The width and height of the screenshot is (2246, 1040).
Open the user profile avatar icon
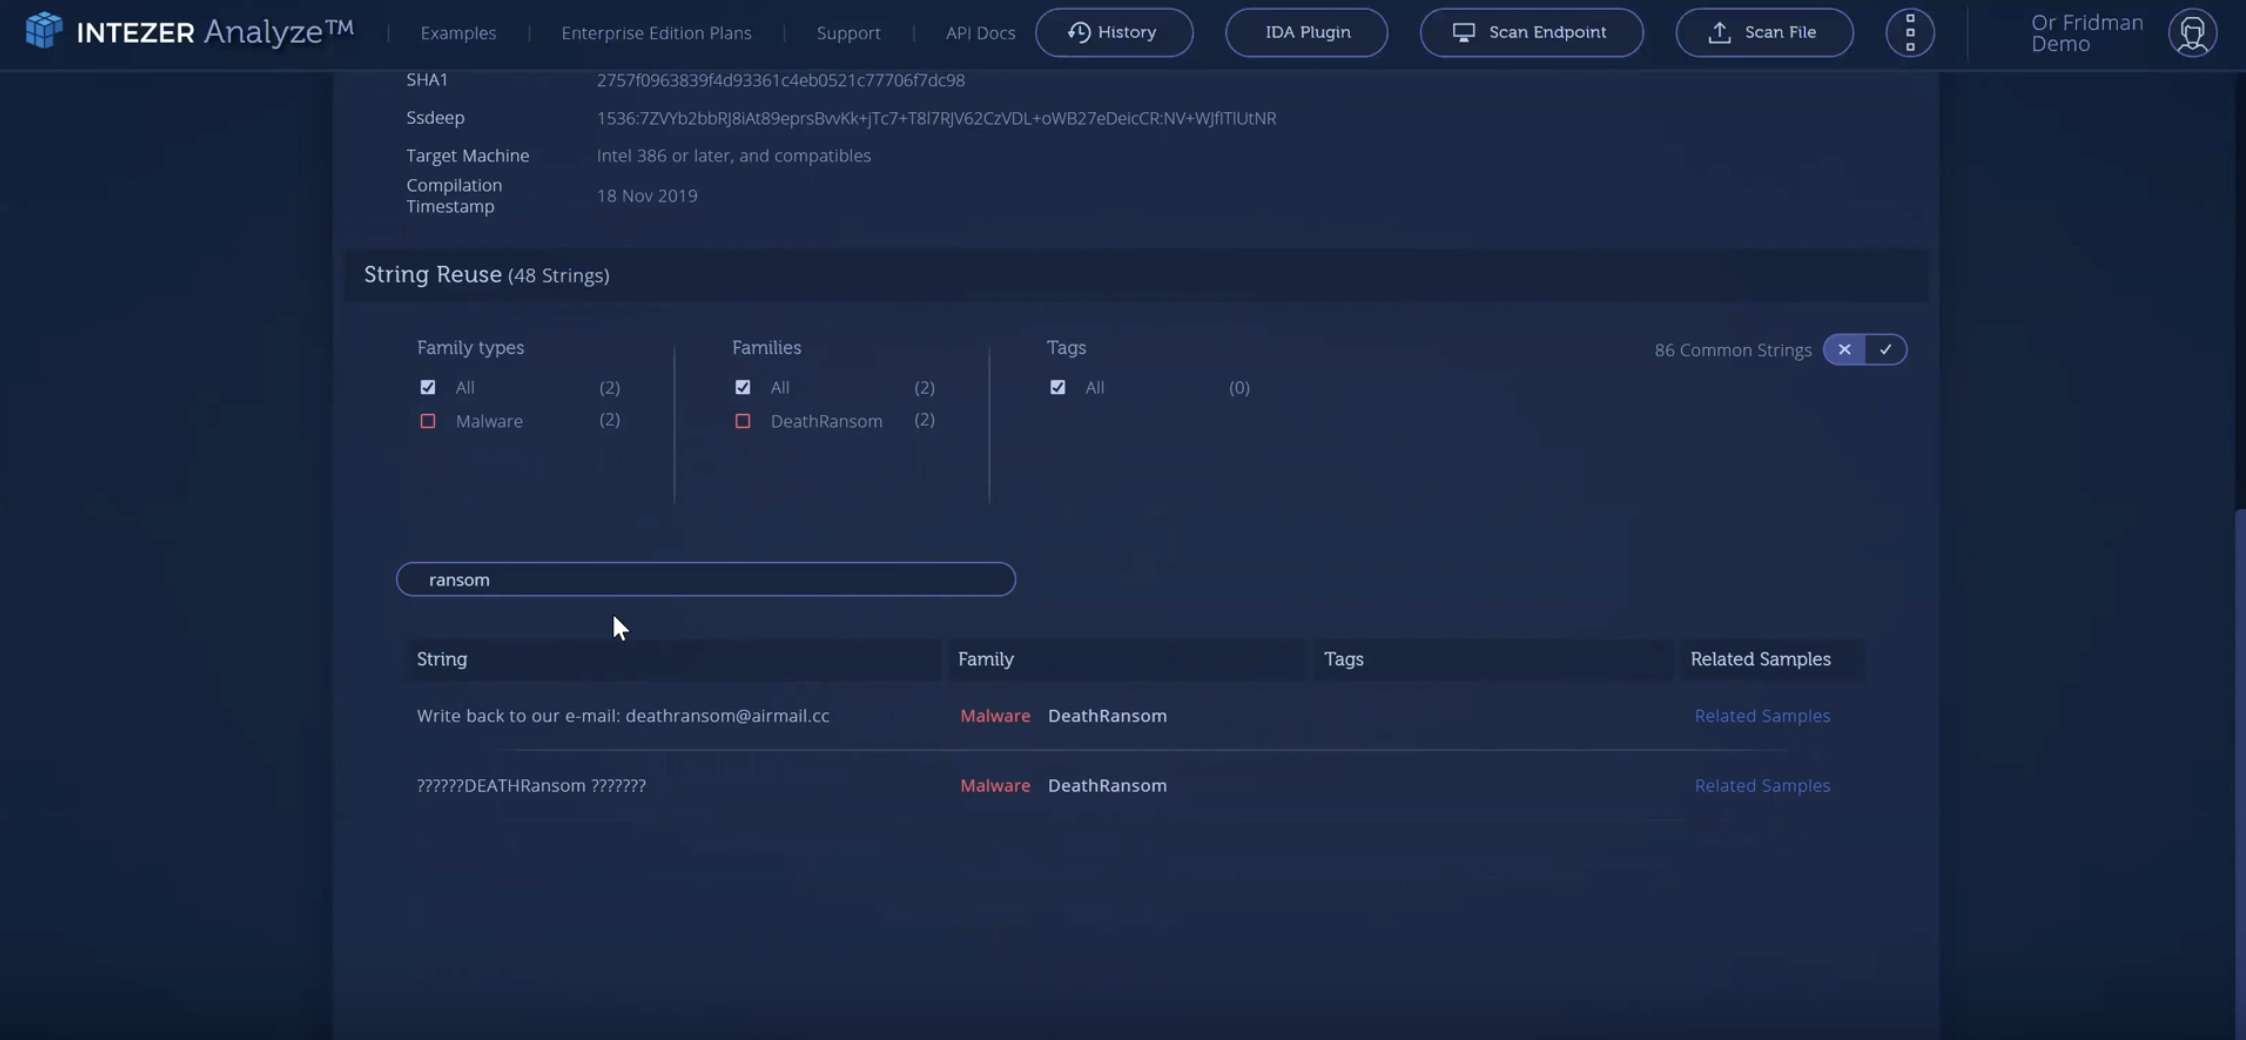[2191, 31]
